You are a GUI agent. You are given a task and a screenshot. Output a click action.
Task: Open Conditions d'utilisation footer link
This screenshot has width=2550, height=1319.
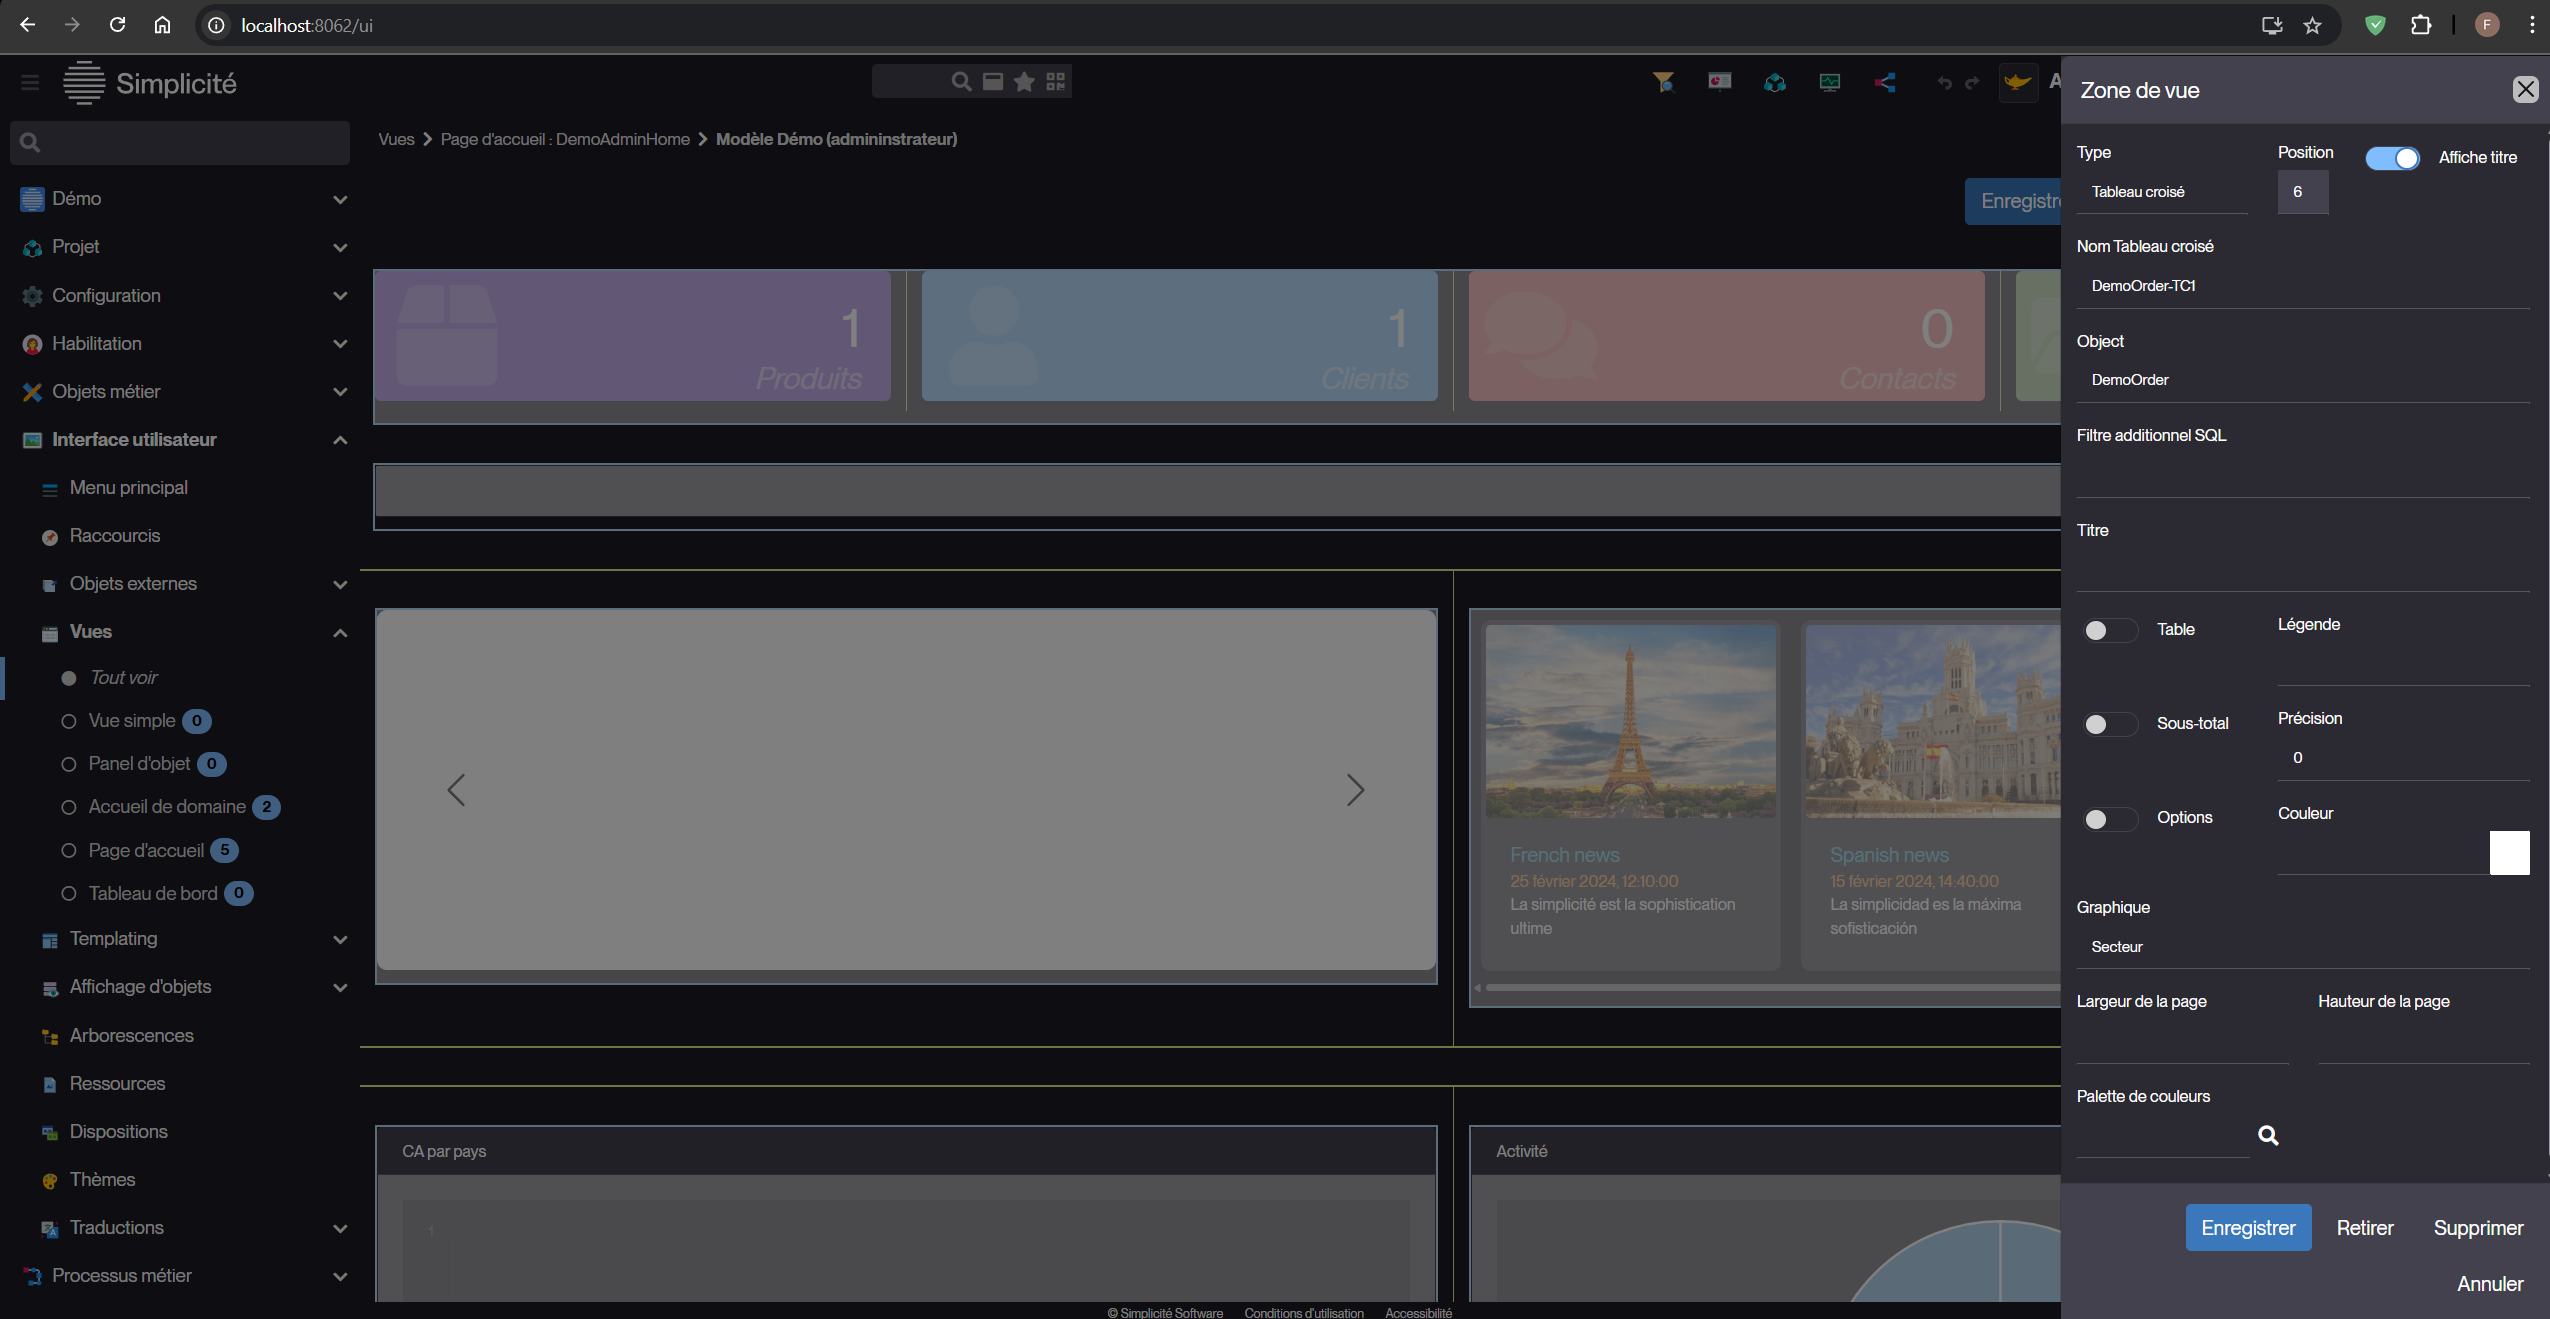[x=1304, y=1312]
